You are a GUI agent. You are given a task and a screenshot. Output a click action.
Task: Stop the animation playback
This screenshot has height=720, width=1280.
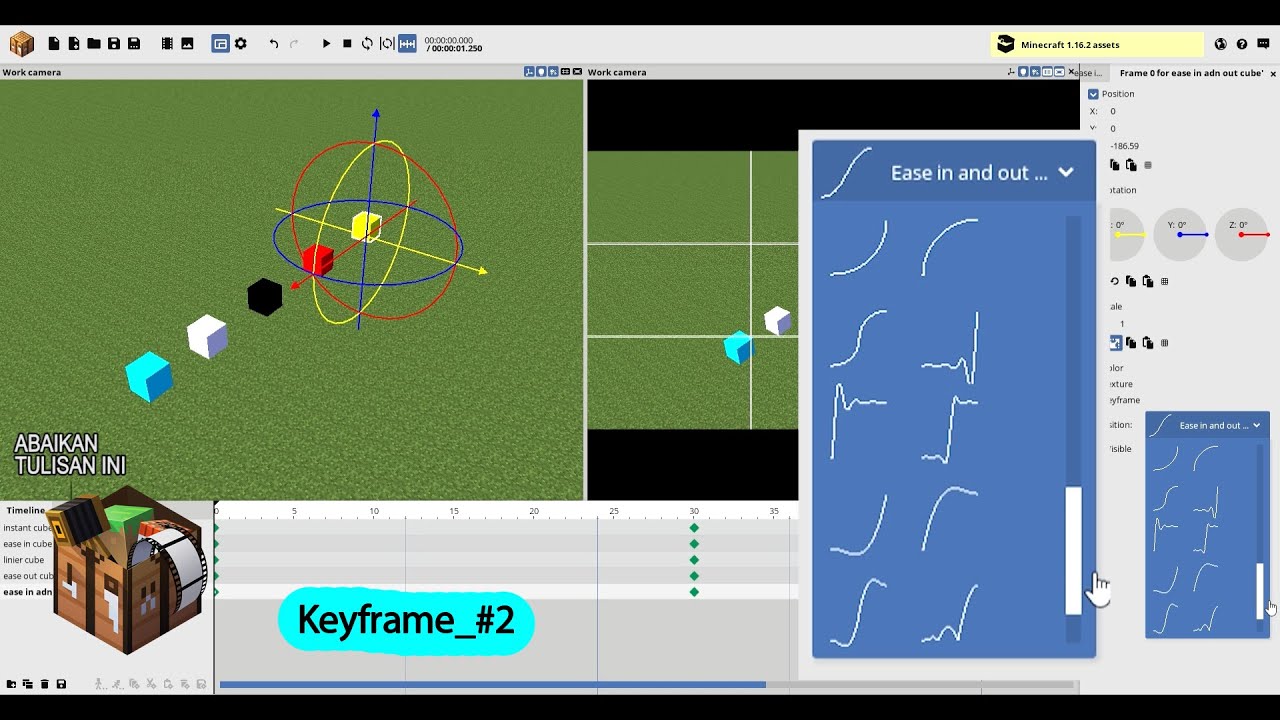(347, 44)
